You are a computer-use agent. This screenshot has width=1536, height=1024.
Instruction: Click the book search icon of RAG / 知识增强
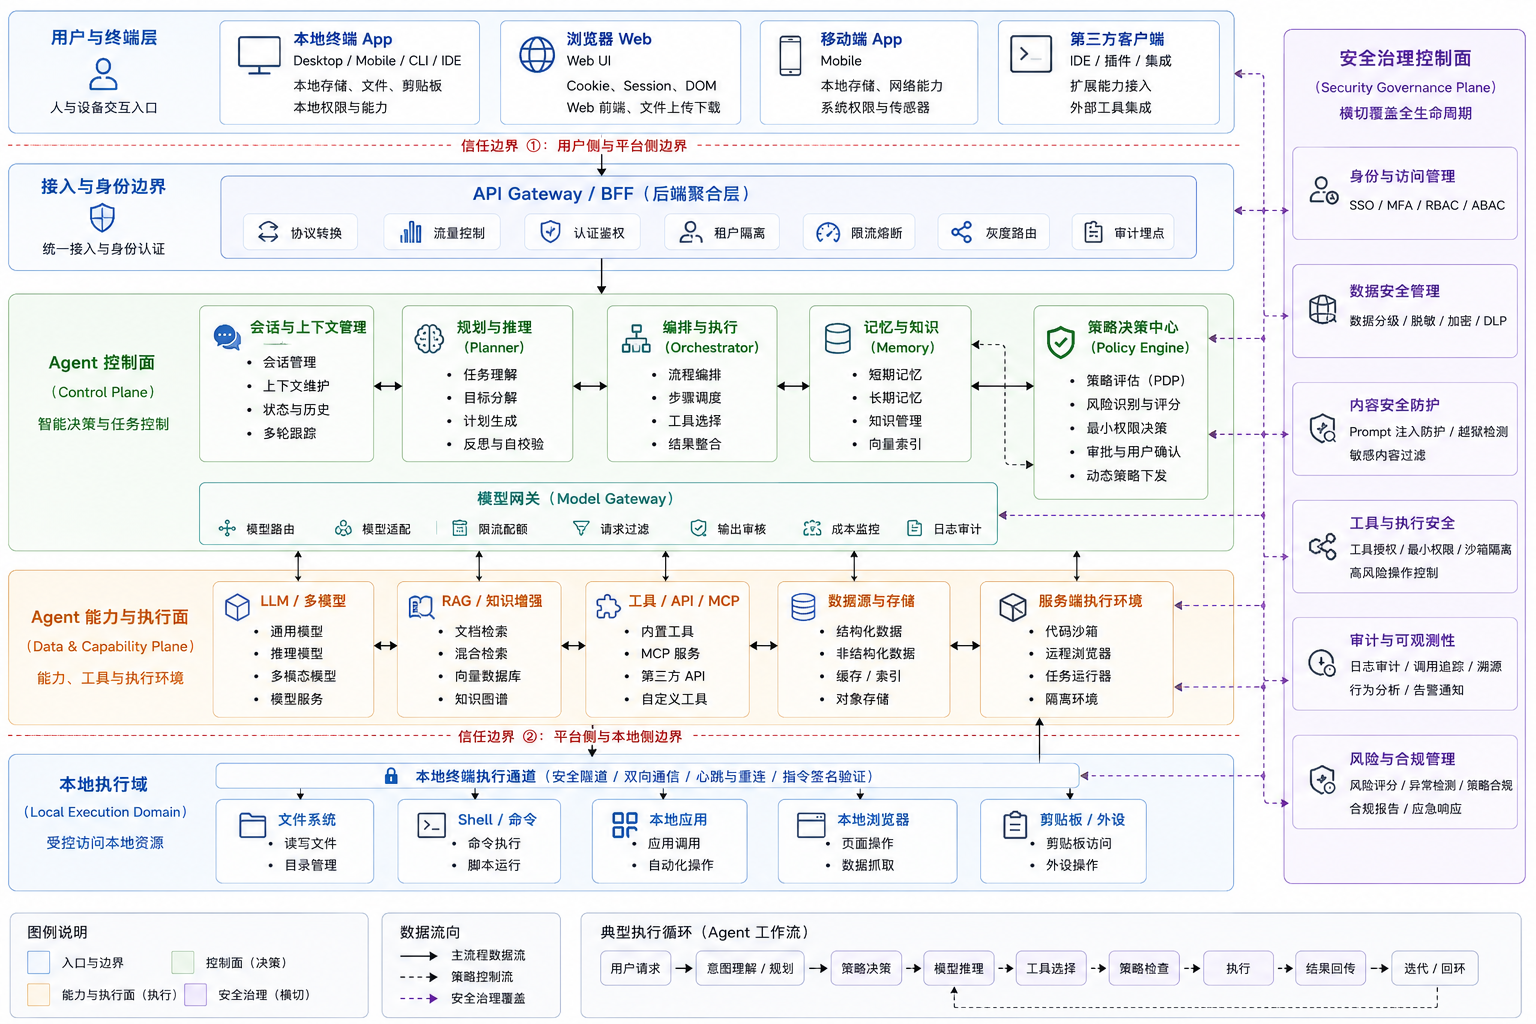(422, 606)
